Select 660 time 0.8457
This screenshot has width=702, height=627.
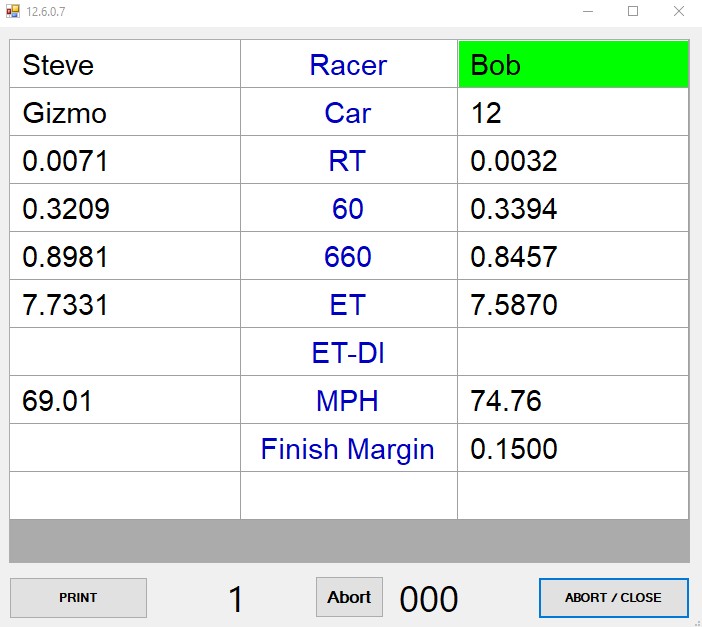573,256
